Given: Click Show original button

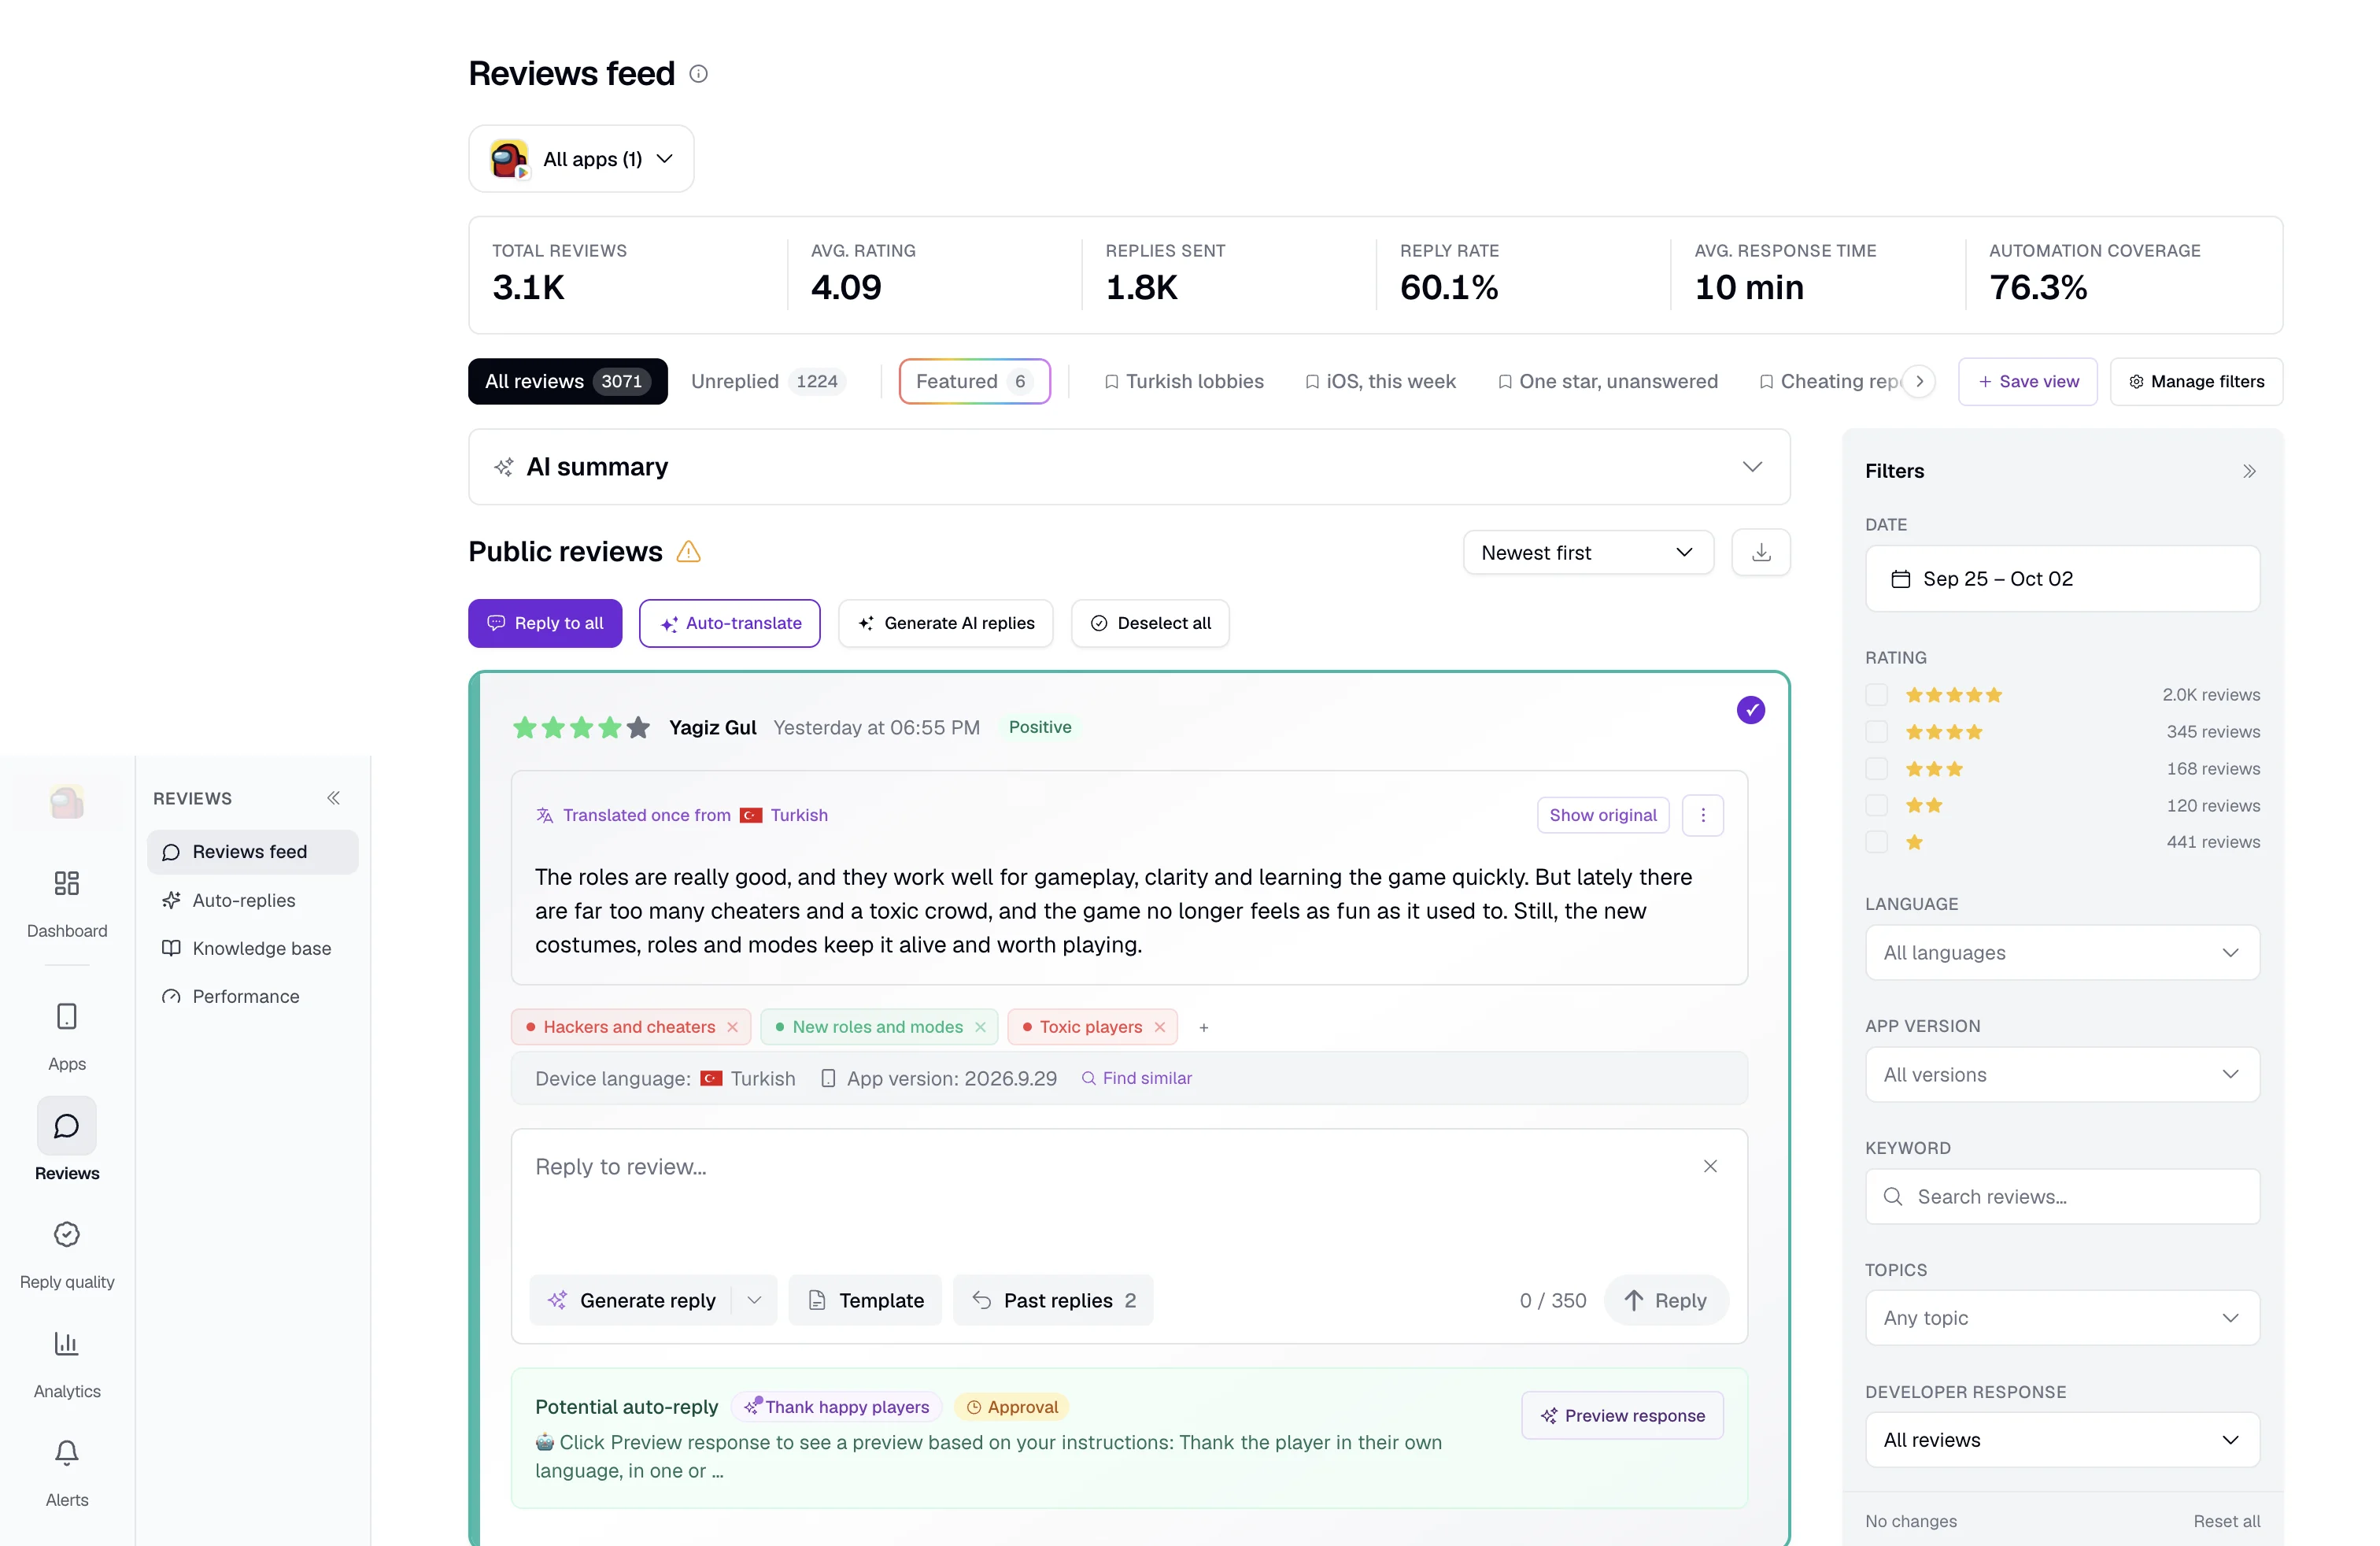Looking at the screenshot, I should 1602,815.
